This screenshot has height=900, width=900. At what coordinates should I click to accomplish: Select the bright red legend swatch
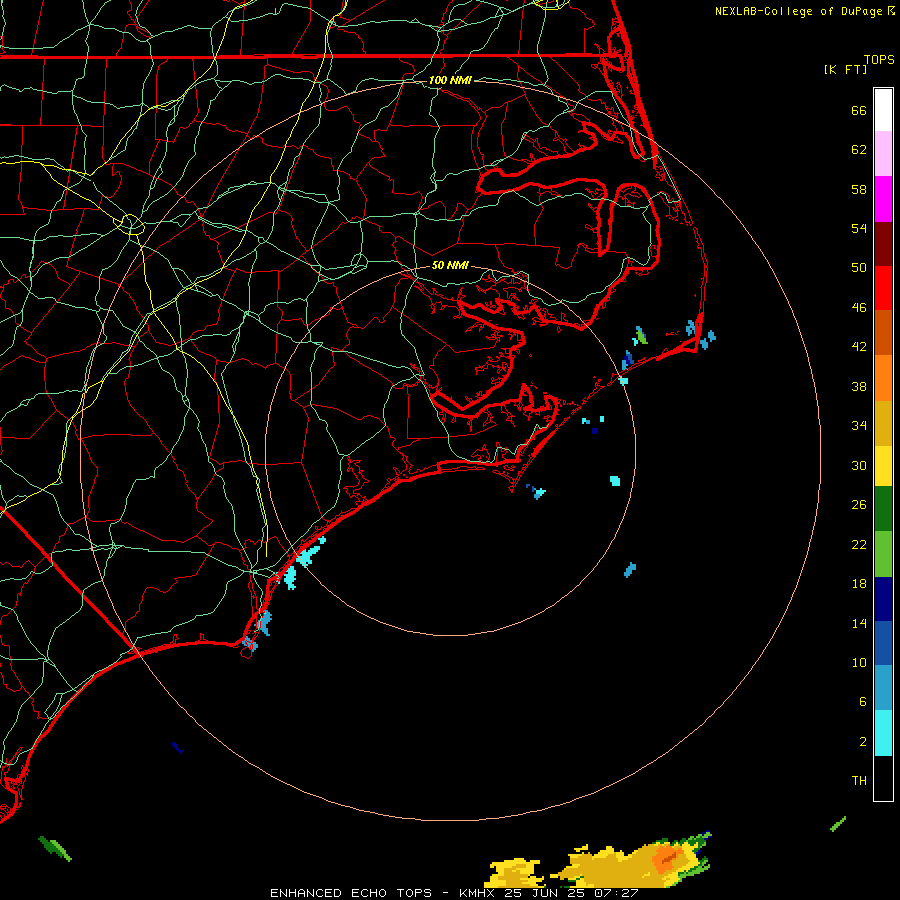click(x=883, y=288)
